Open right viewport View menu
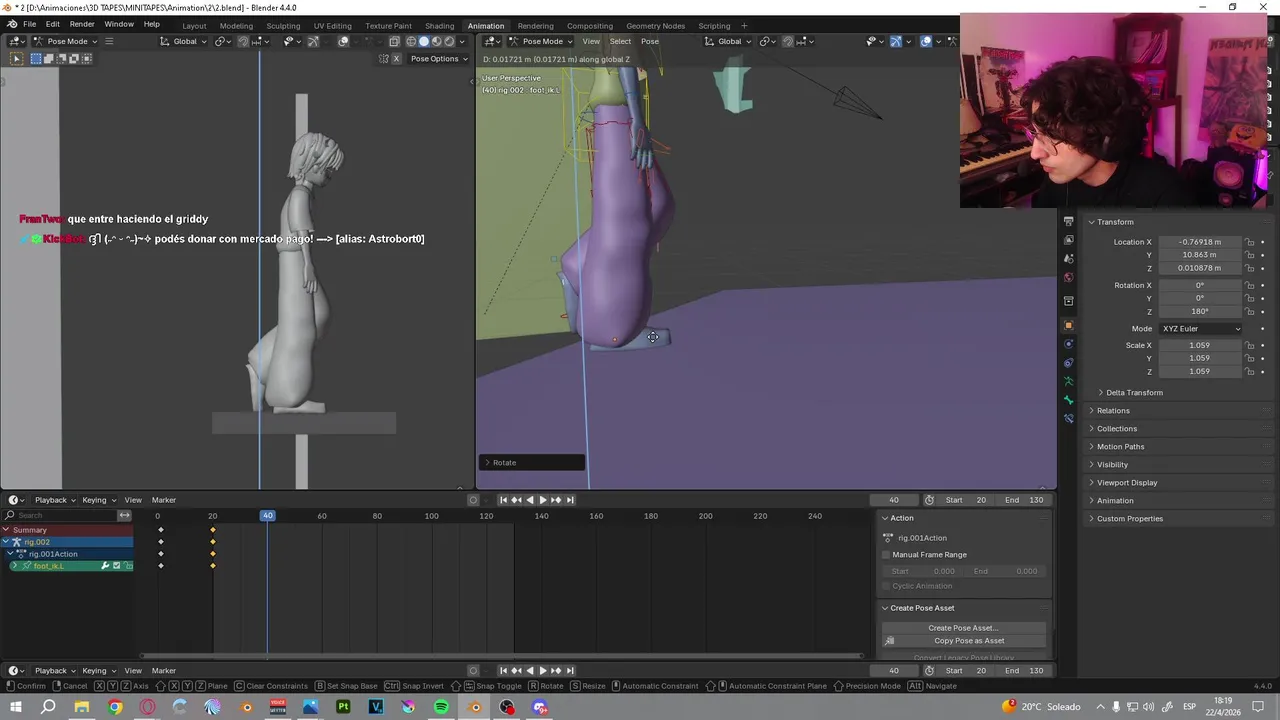 click(x=591, y=41)
